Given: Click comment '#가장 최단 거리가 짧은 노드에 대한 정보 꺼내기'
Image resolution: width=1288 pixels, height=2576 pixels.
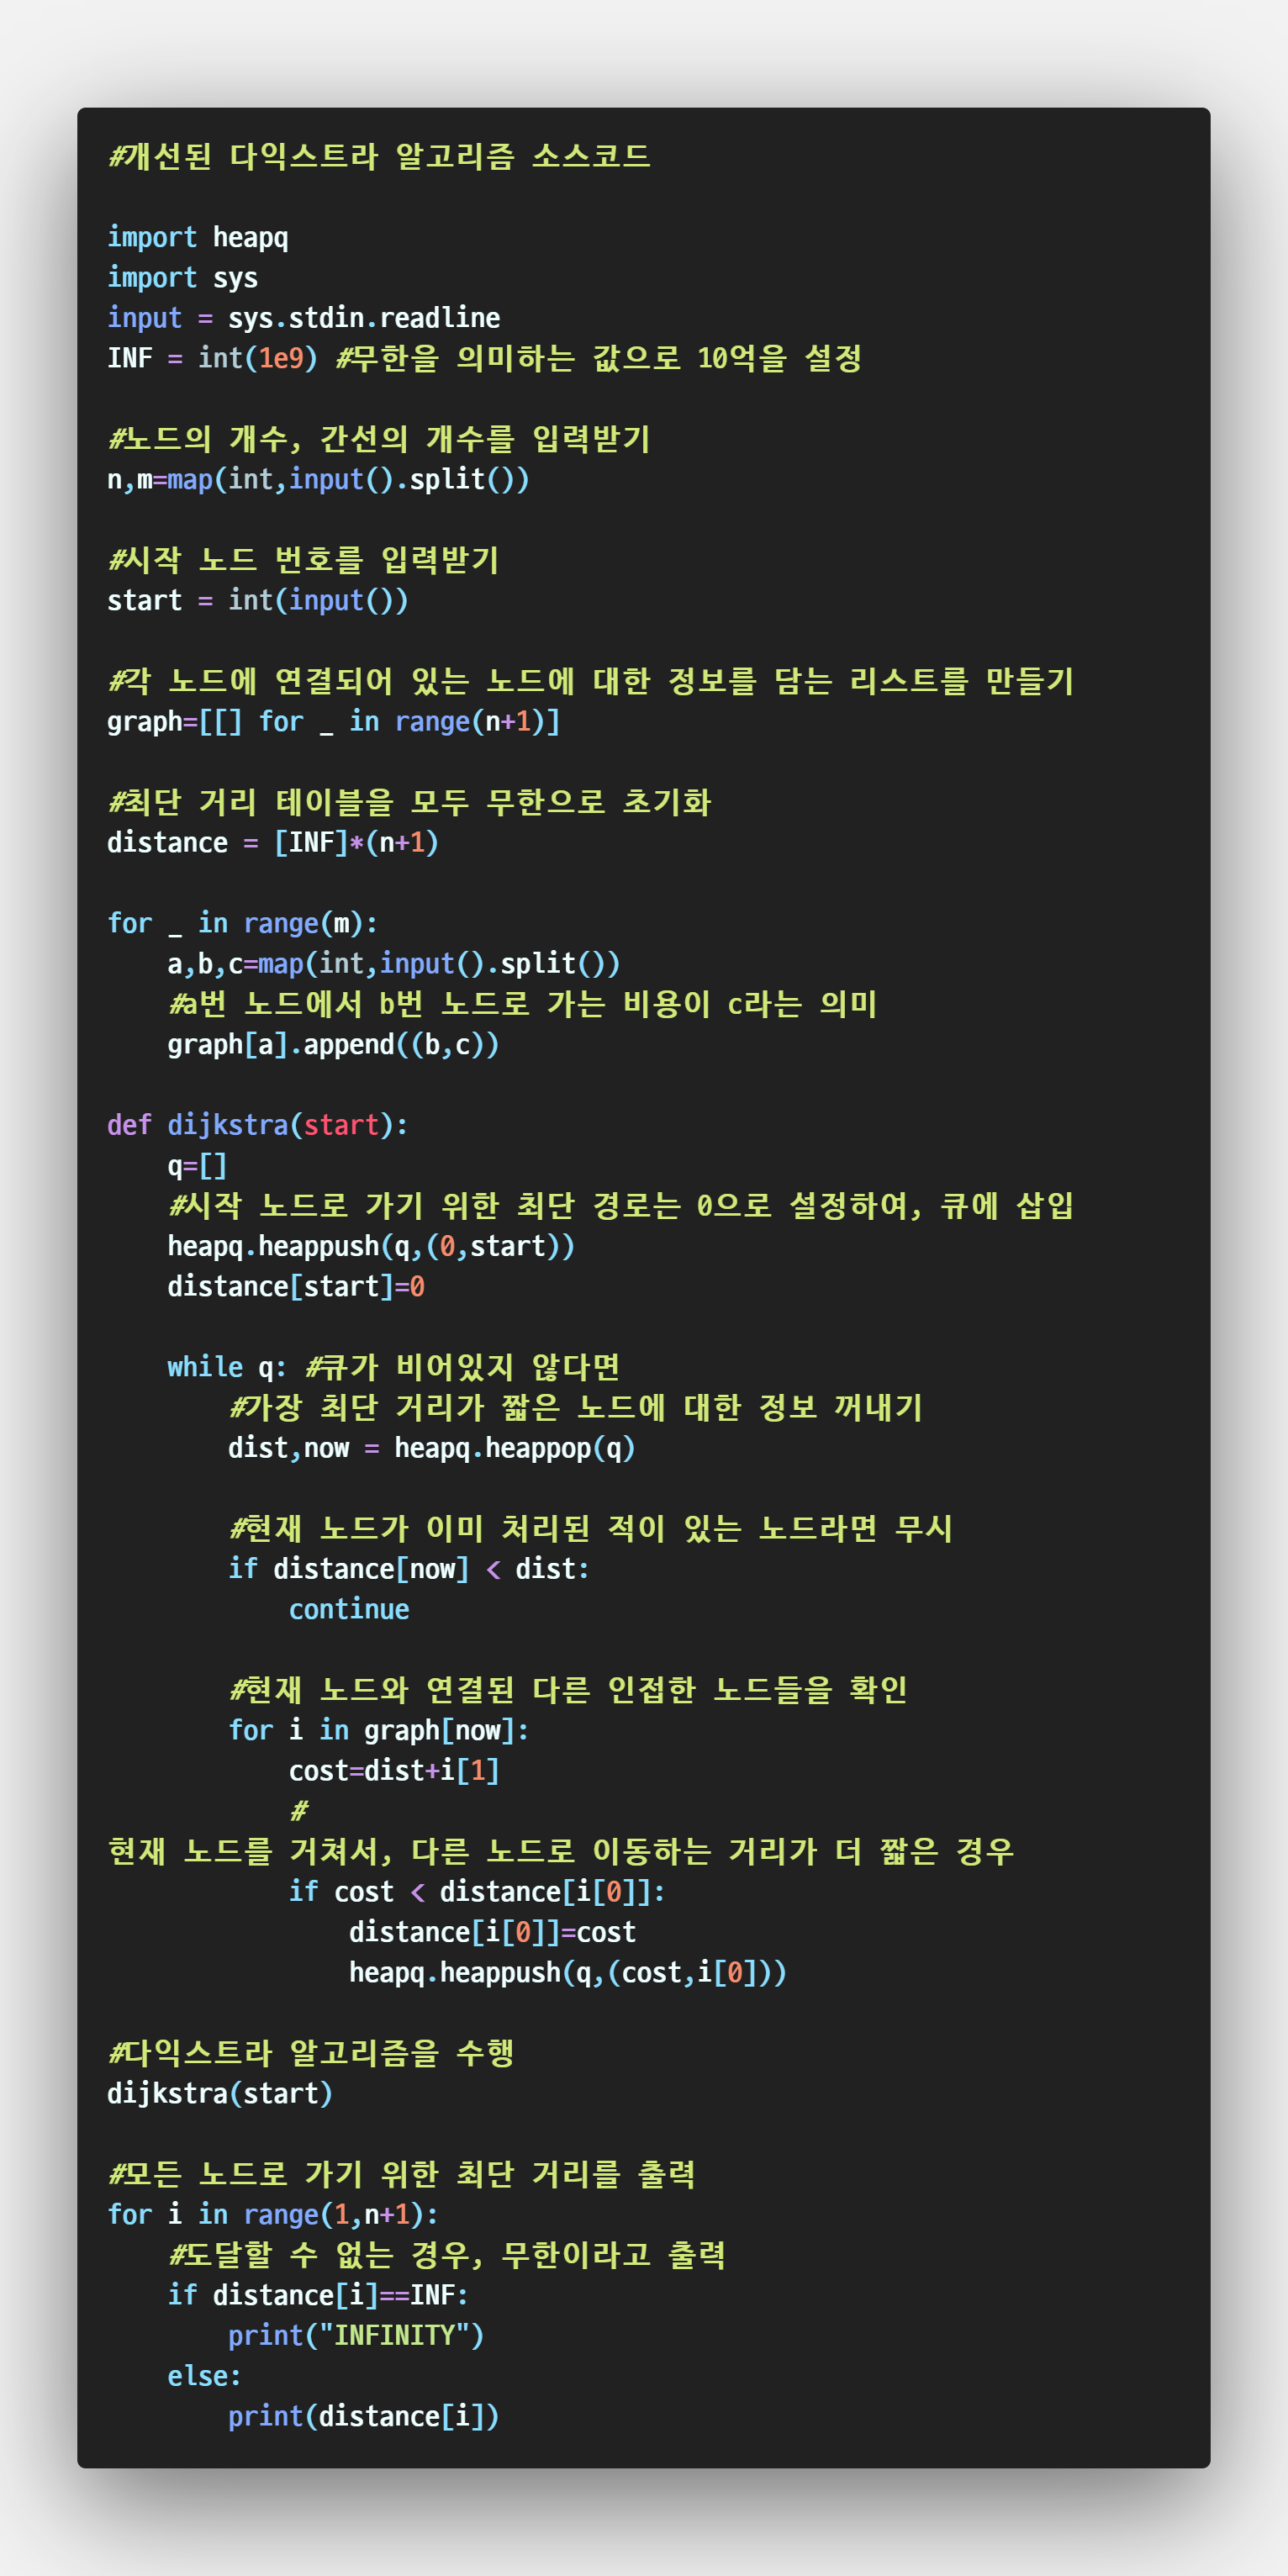Looking at the screenshot, I should (x=576, y=1407).
